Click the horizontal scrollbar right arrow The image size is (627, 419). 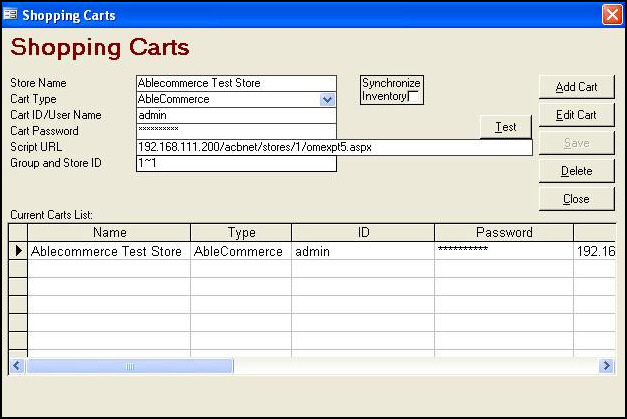606,365
